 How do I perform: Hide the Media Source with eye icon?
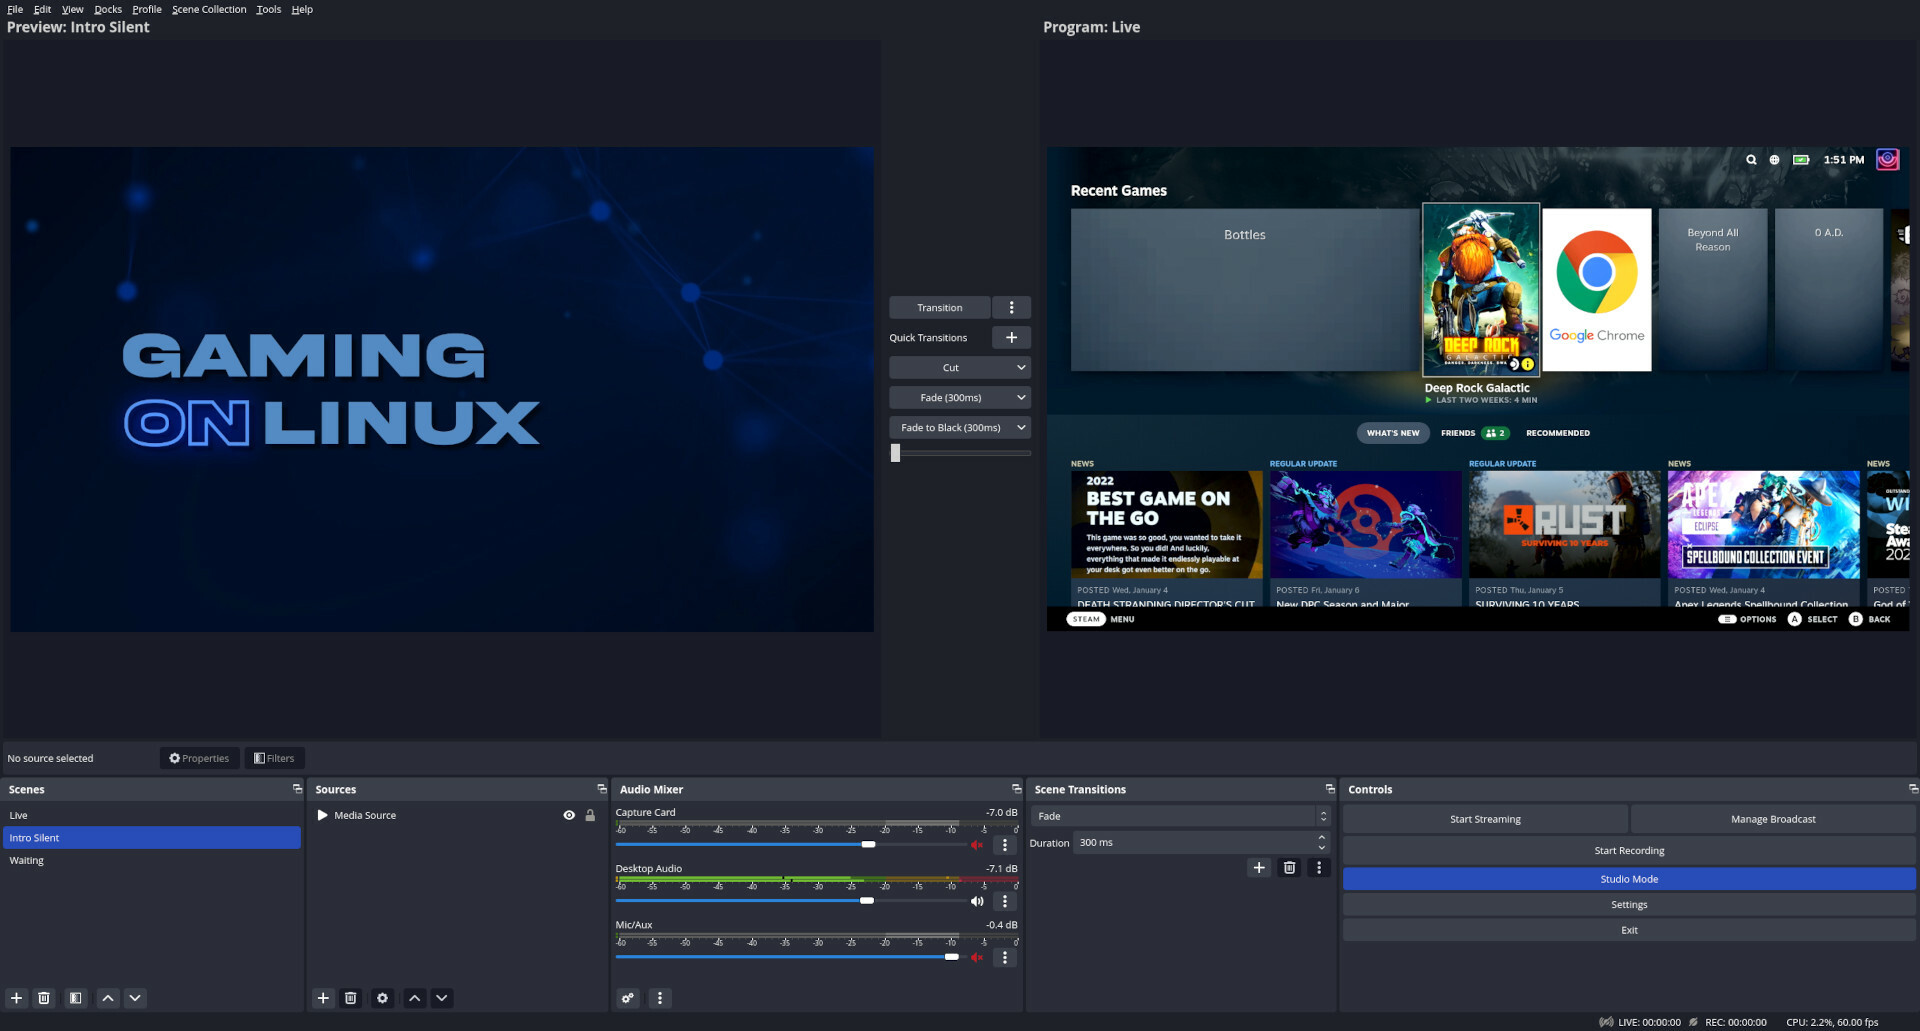569,816
